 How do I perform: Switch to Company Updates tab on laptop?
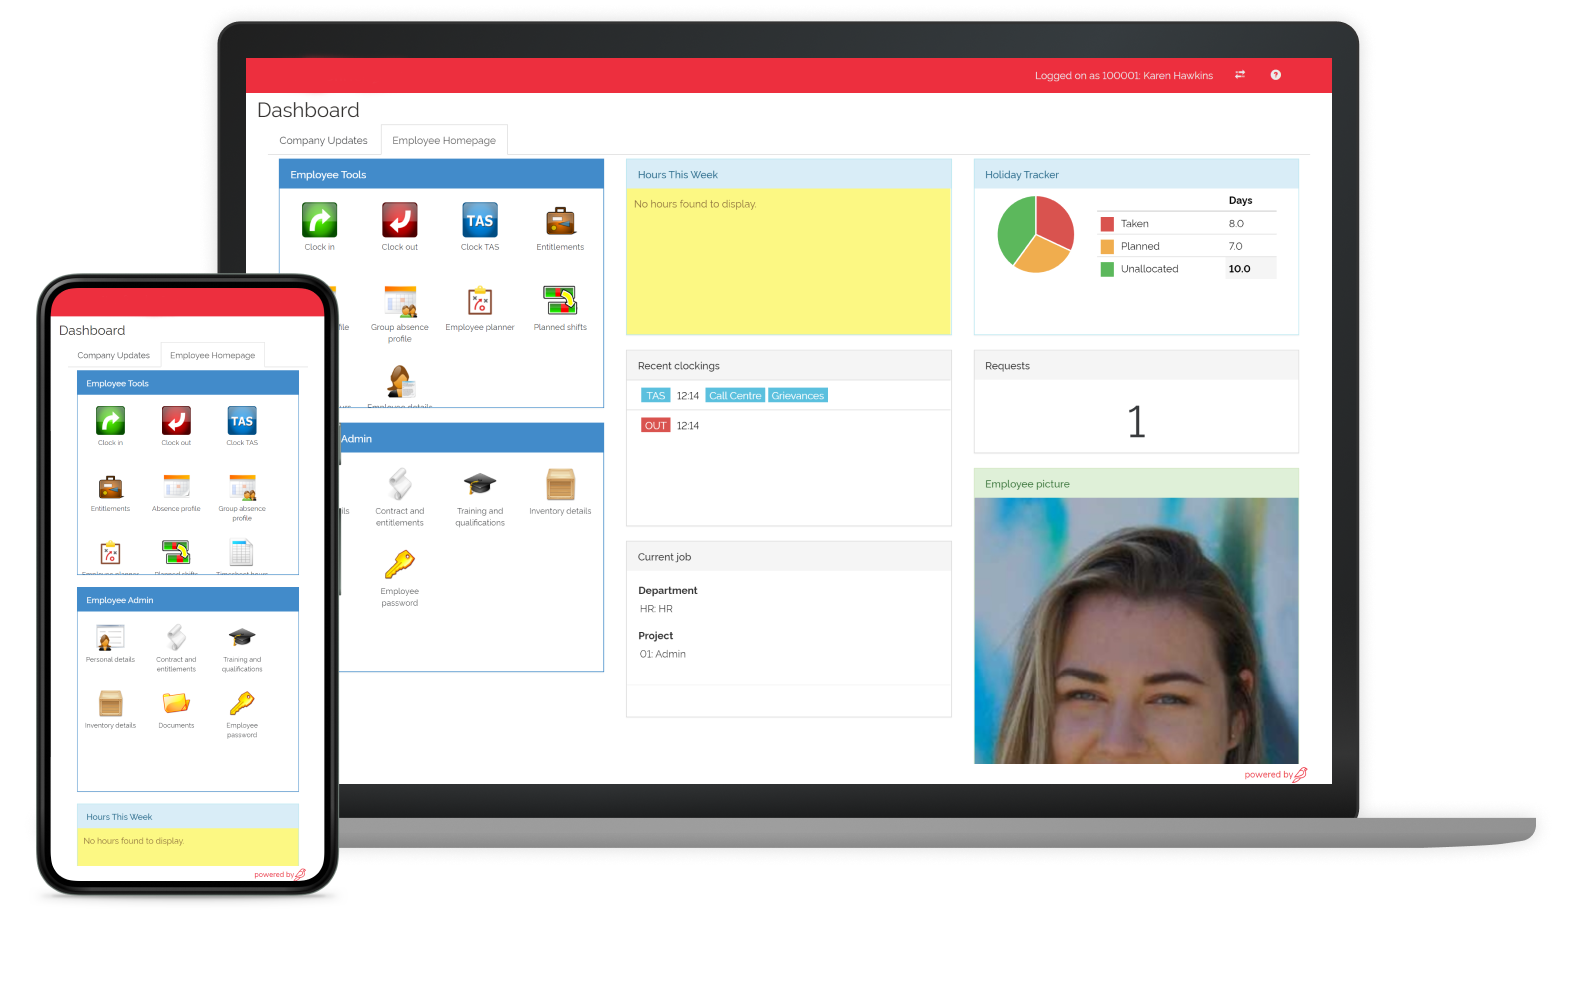[323, 141]
